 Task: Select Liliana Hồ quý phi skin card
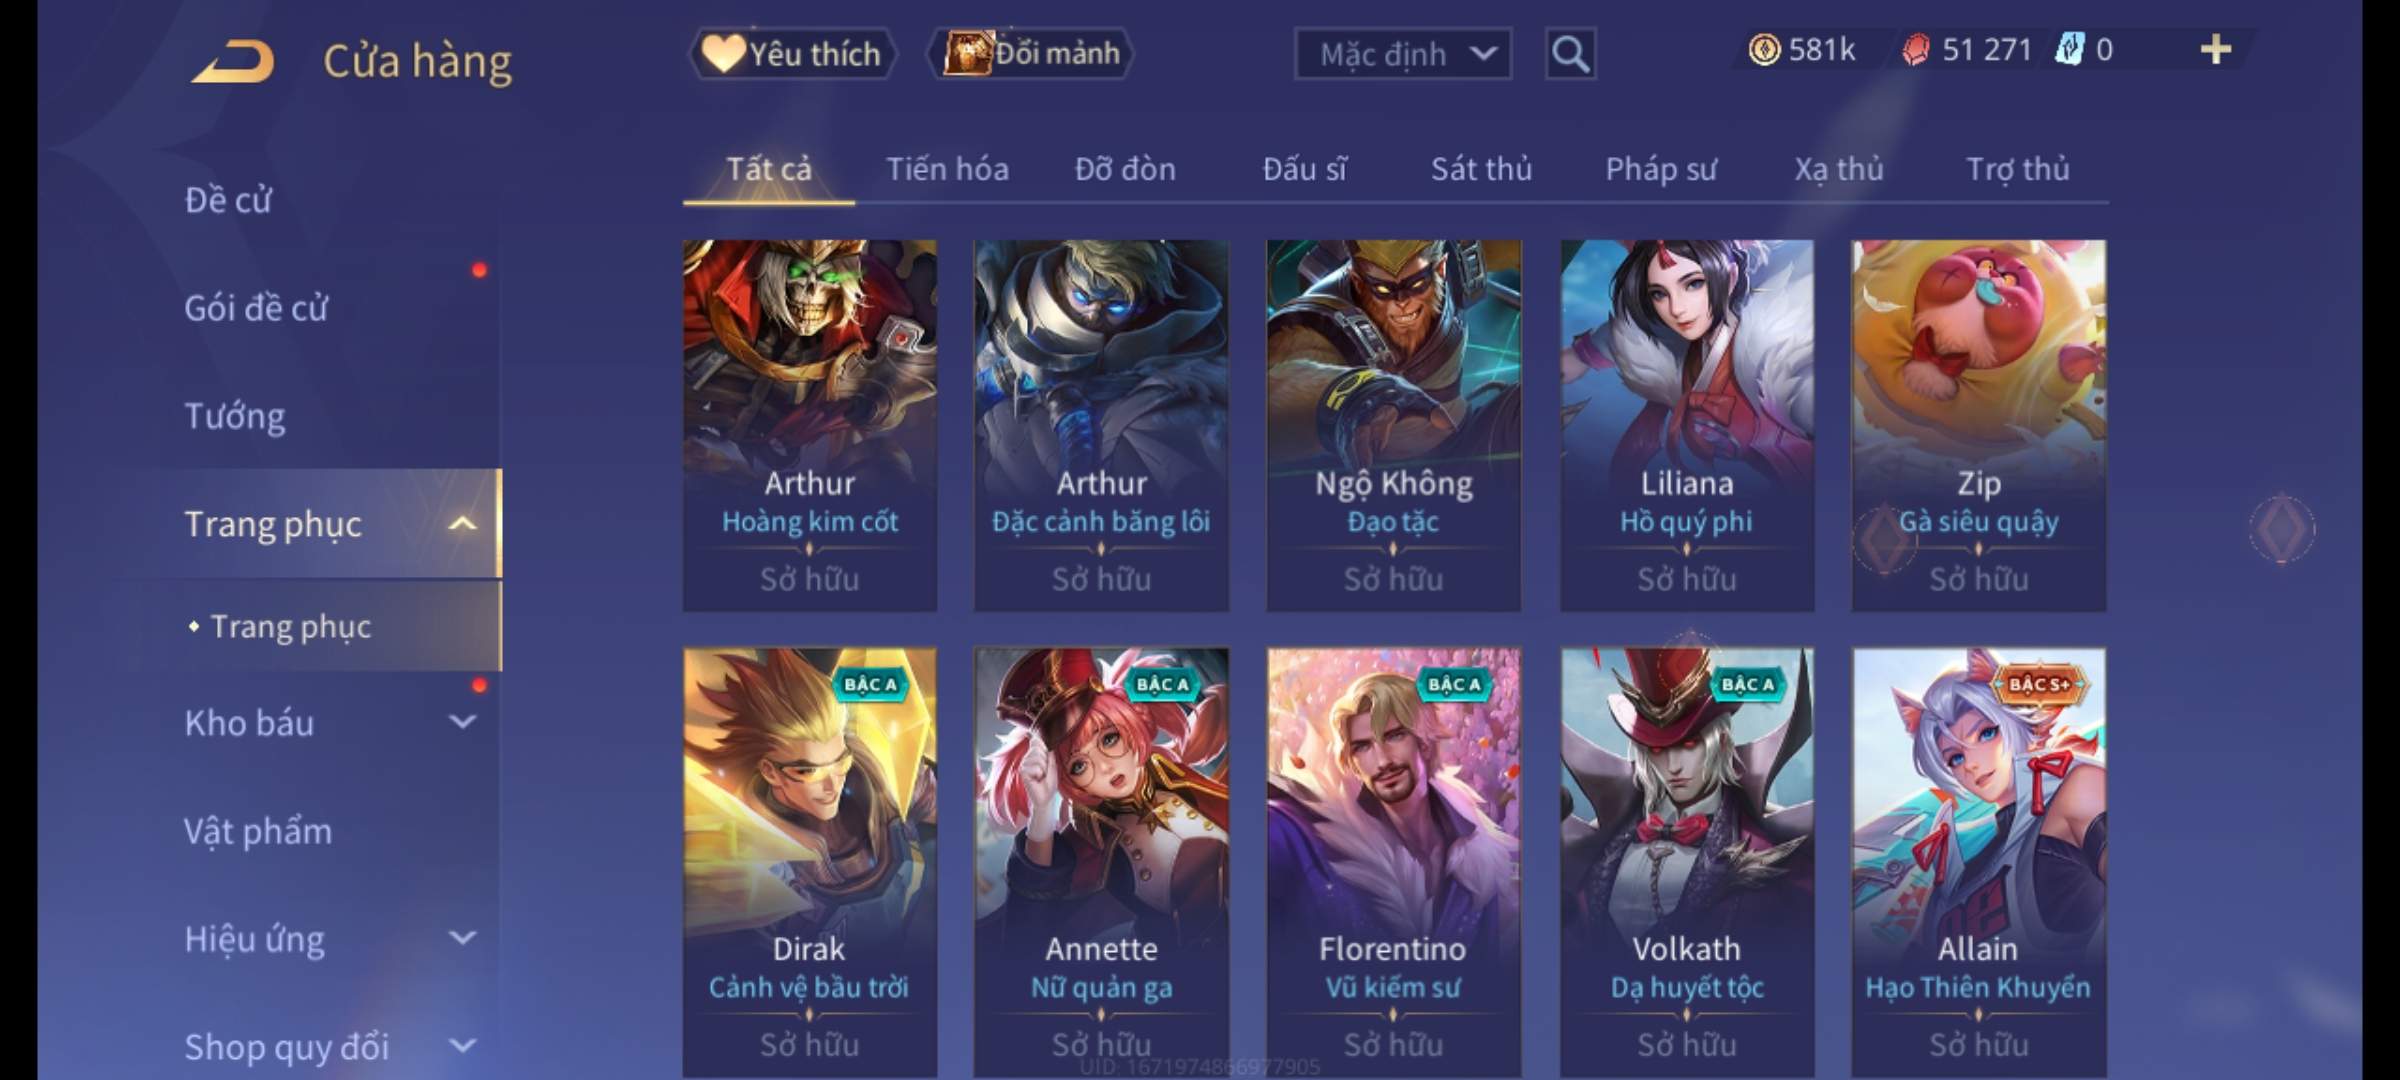(x=1686, y=425)
